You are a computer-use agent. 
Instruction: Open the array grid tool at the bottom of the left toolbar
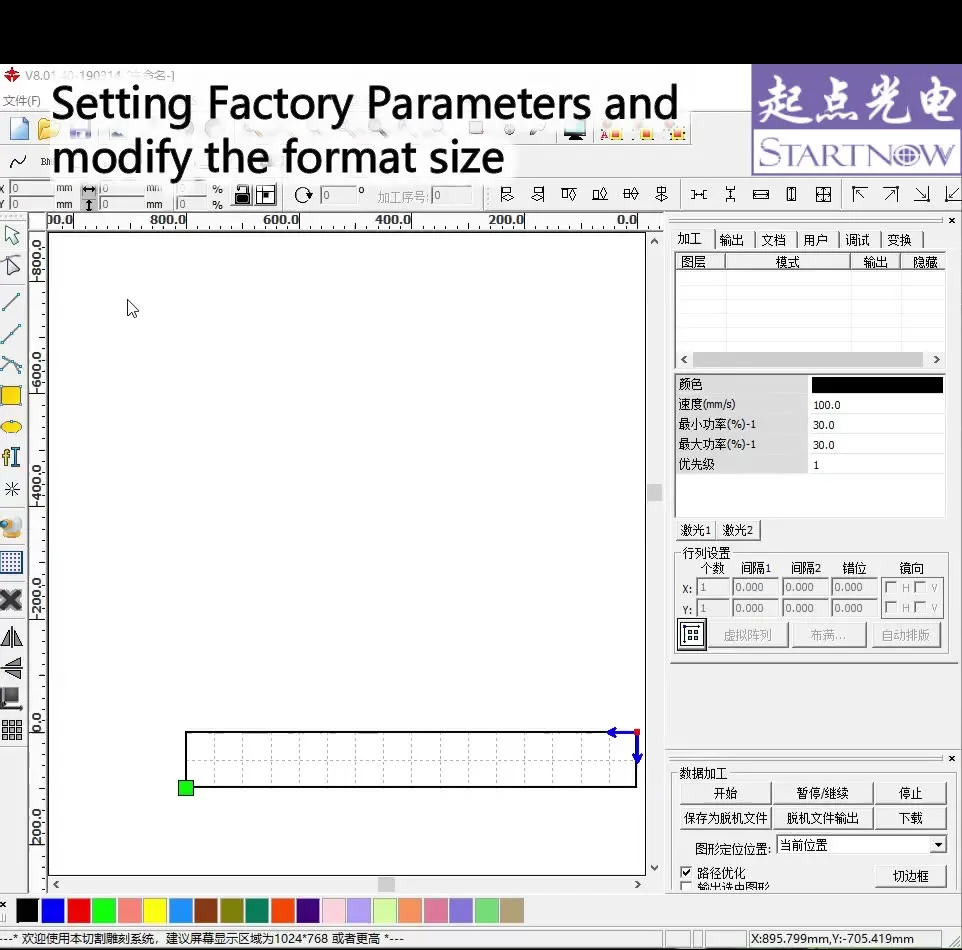click(x=12, y=730)
